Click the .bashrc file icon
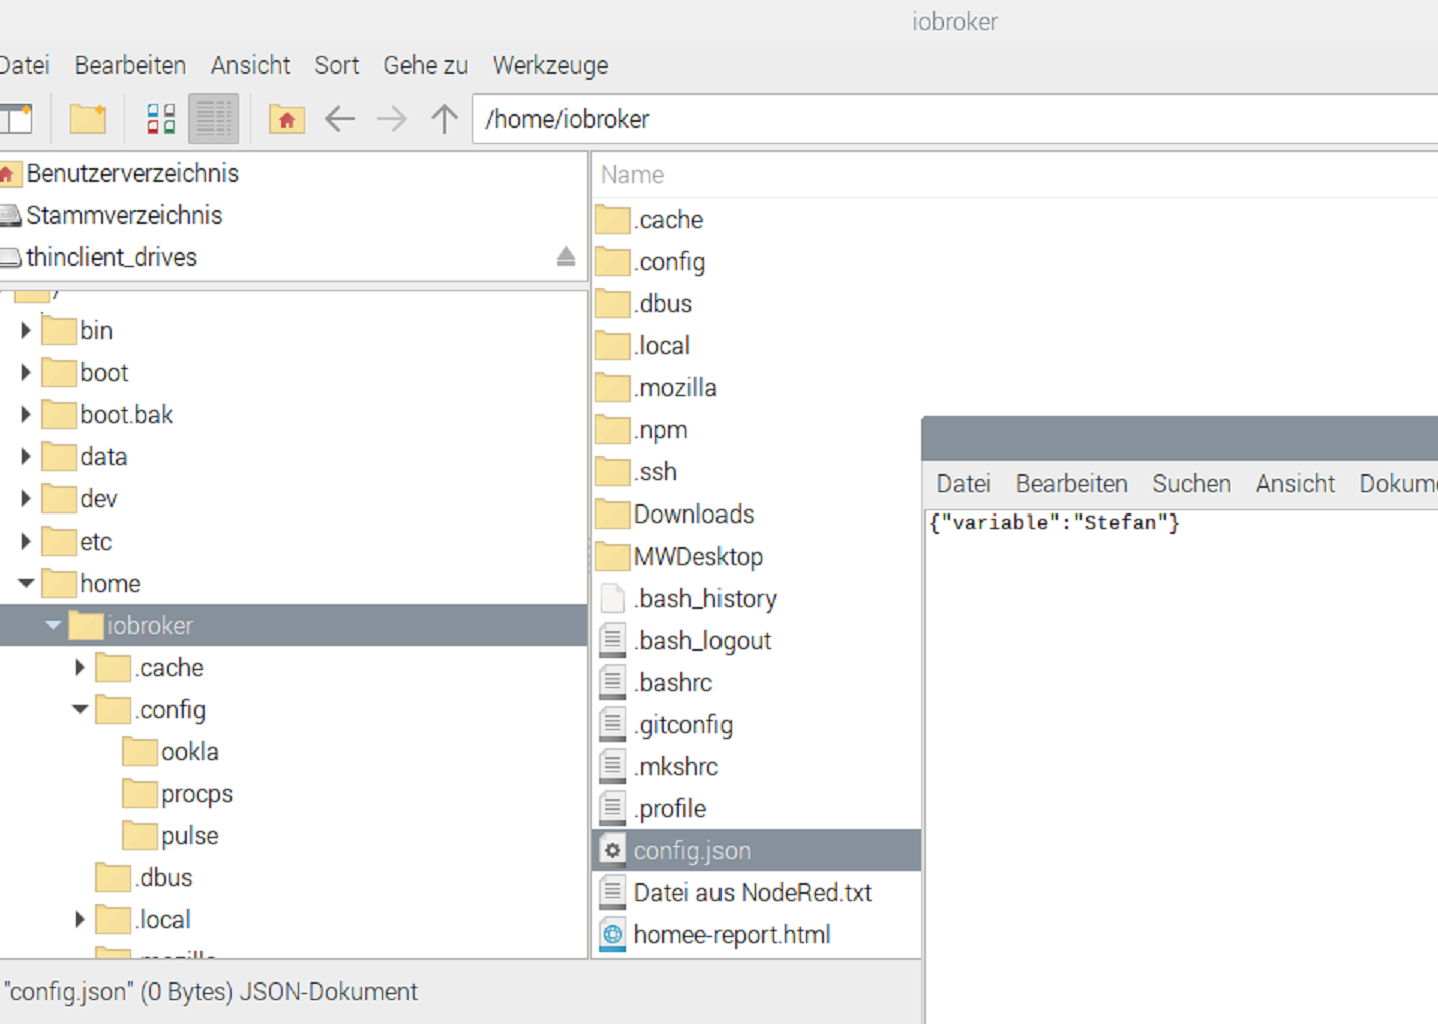The width and height of the screenshot is (1438, 1024). (613, 682)
